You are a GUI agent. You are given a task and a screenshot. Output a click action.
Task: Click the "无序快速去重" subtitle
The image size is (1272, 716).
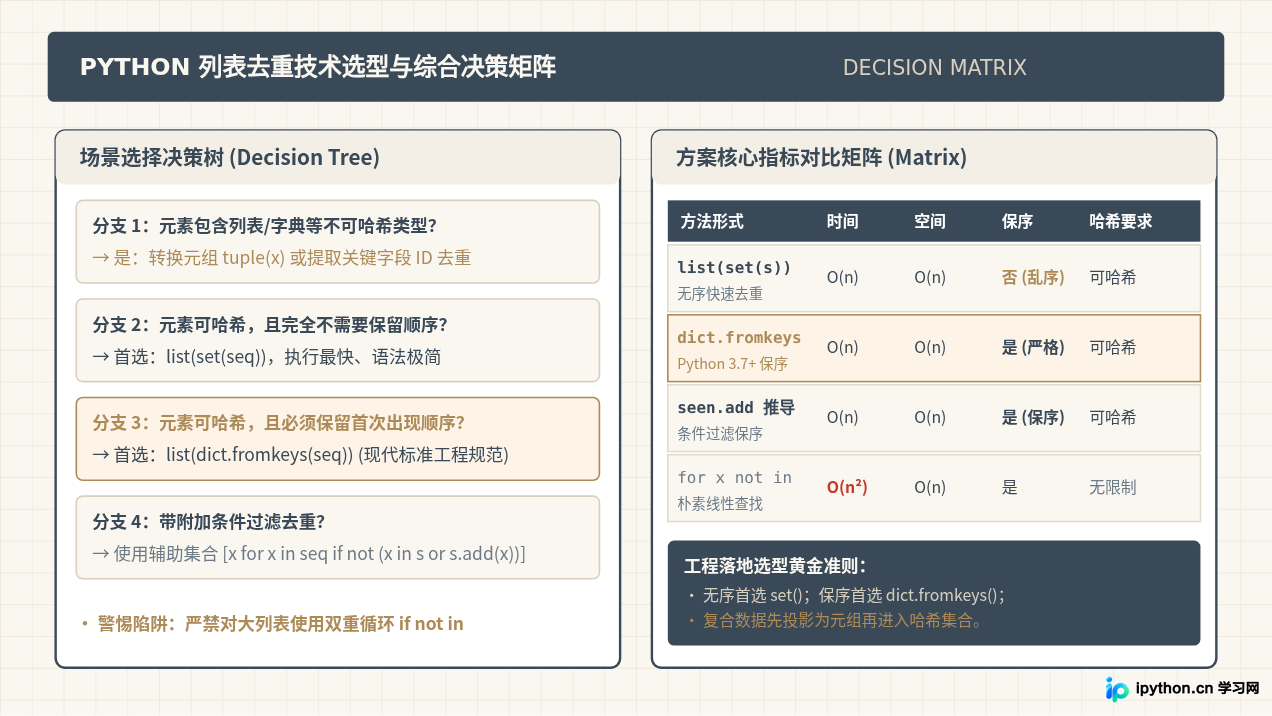pos(720,294)
